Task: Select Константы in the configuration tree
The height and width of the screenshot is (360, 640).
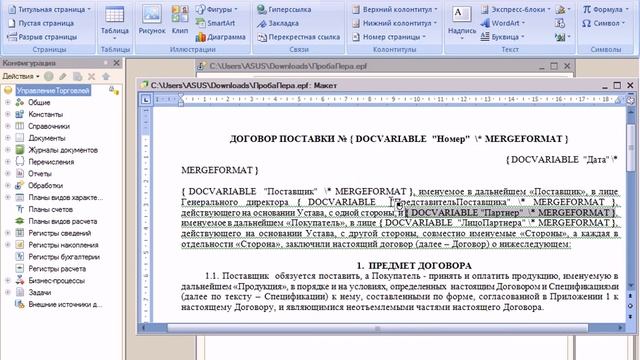Action: (x=45, y=114)
